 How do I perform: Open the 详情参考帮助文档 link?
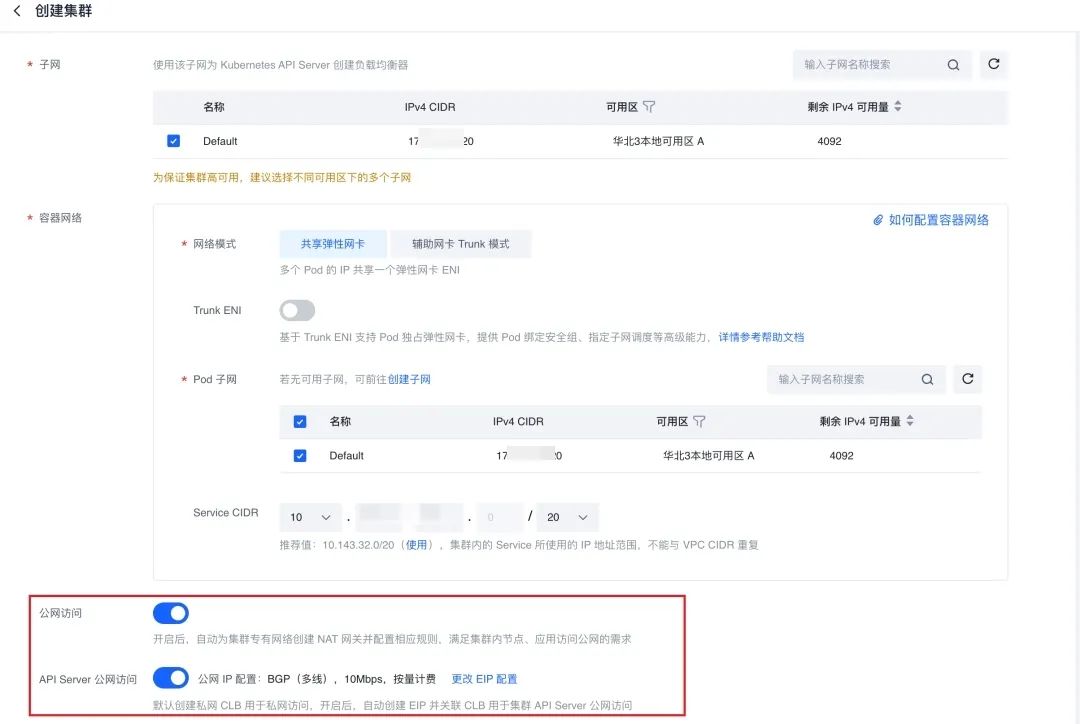tap(761, 338)
